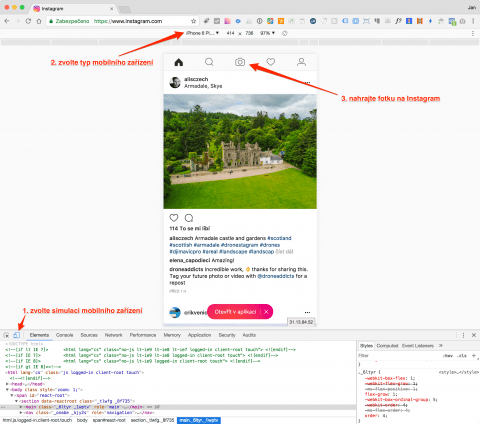Open Instagram home feed icon
This screenshot has width=480, height=424.
point(179,62)
